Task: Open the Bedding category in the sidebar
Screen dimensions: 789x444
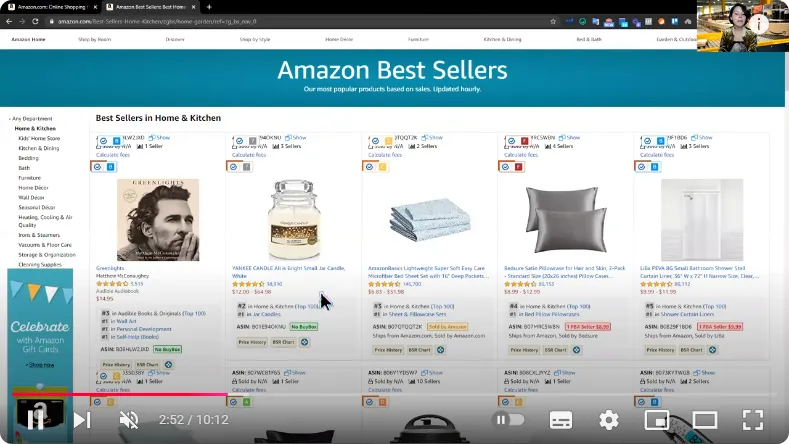Action: [x=28, y=158]
